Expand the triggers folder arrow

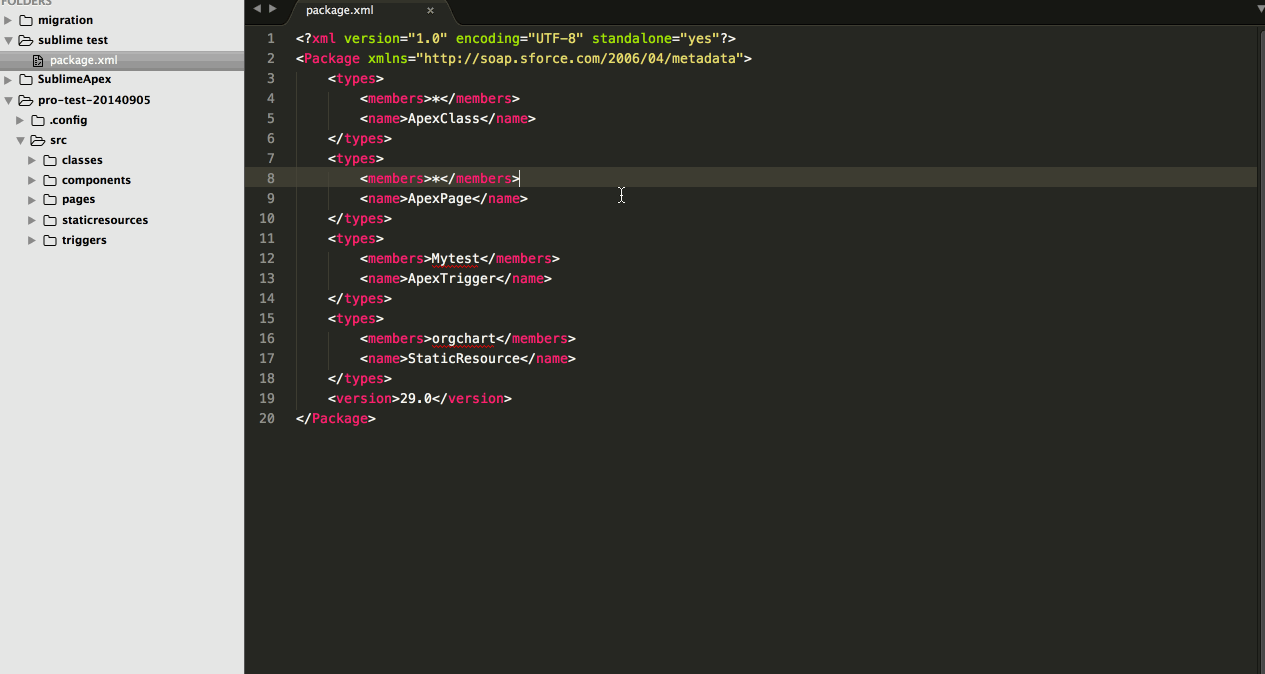point(32,240)
